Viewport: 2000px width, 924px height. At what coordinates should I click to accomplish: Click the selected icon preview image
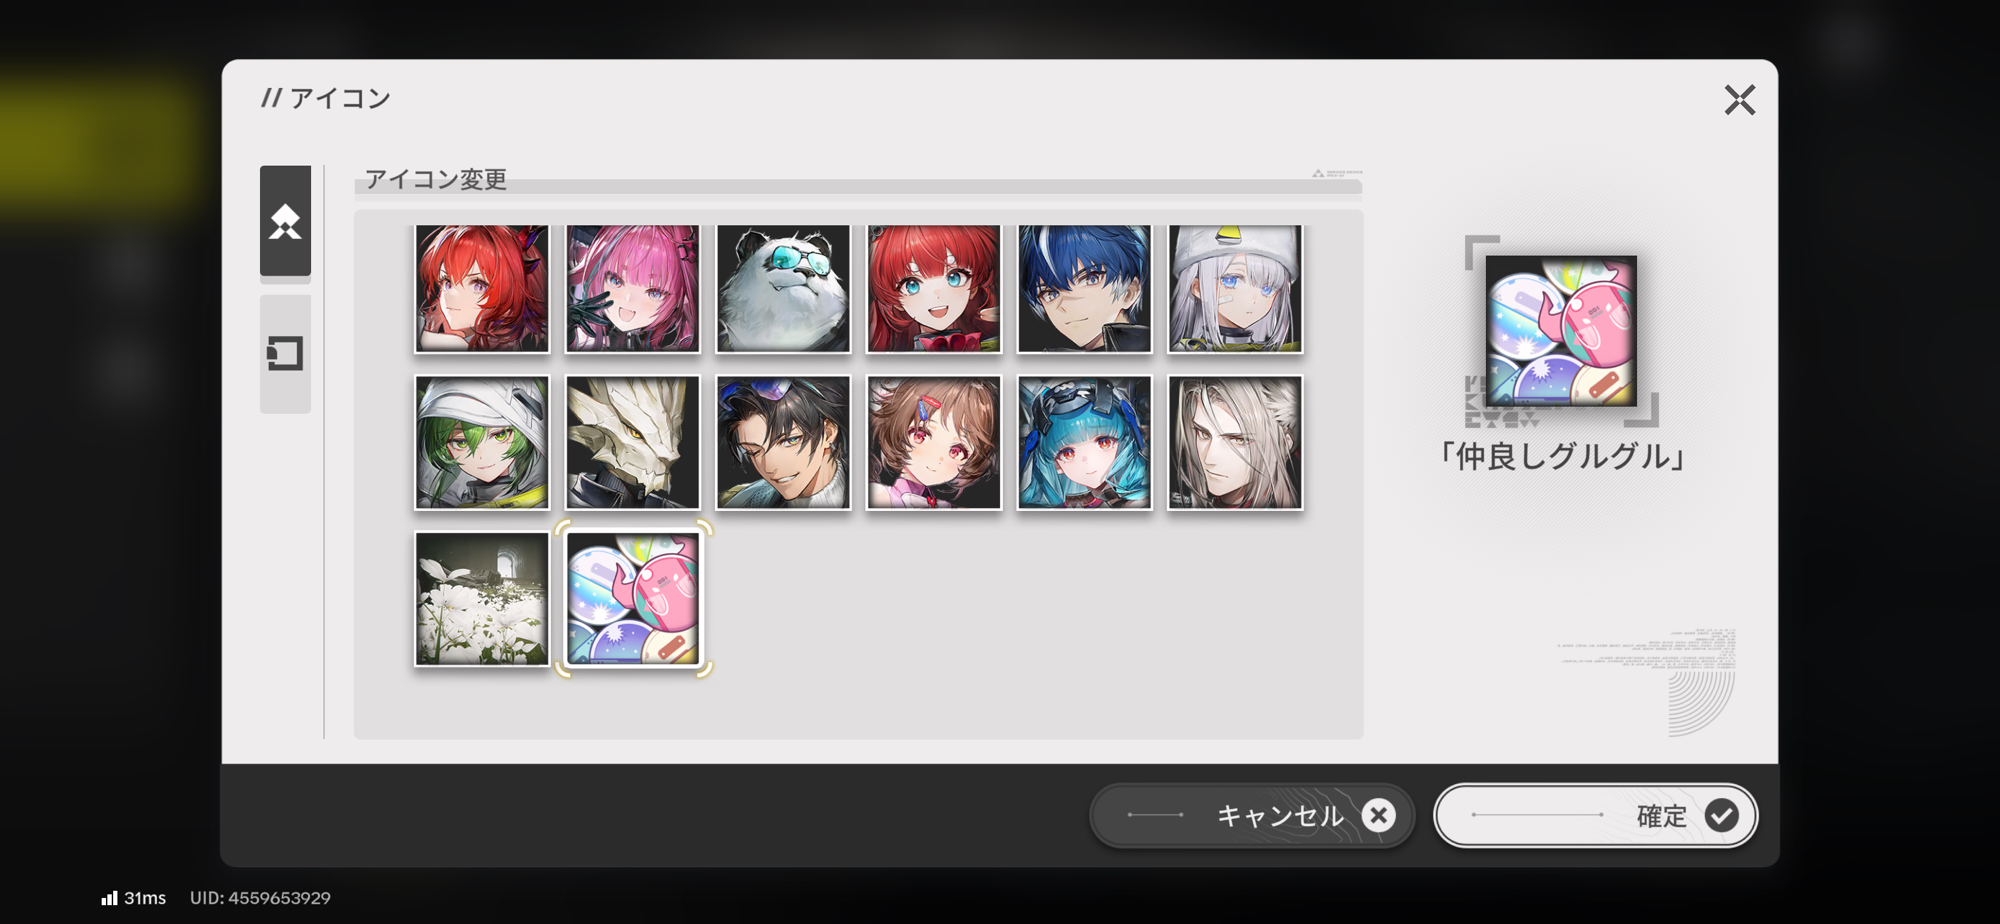[x=1561, y=331]
